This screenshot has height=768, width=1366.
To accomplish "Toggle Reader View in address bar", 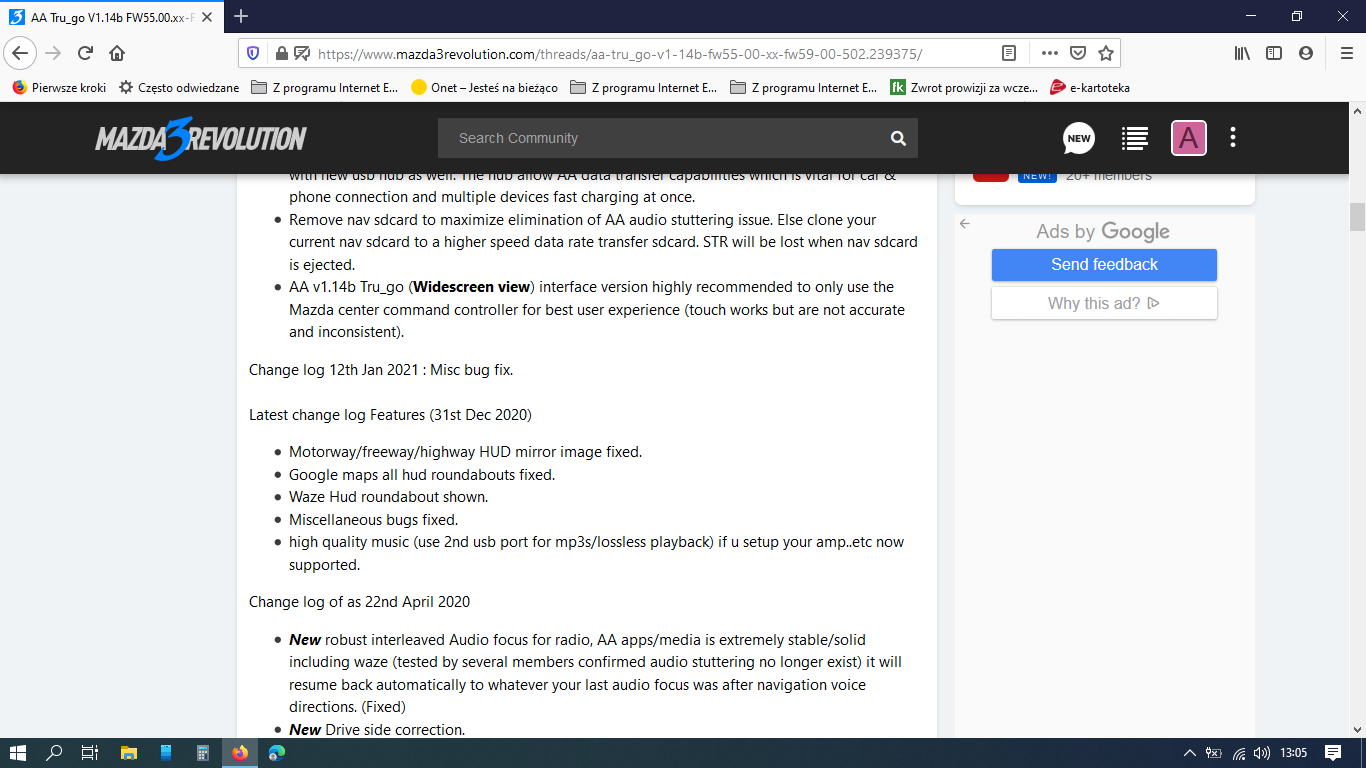I will pyautogui.click(x=1009, y=53).
